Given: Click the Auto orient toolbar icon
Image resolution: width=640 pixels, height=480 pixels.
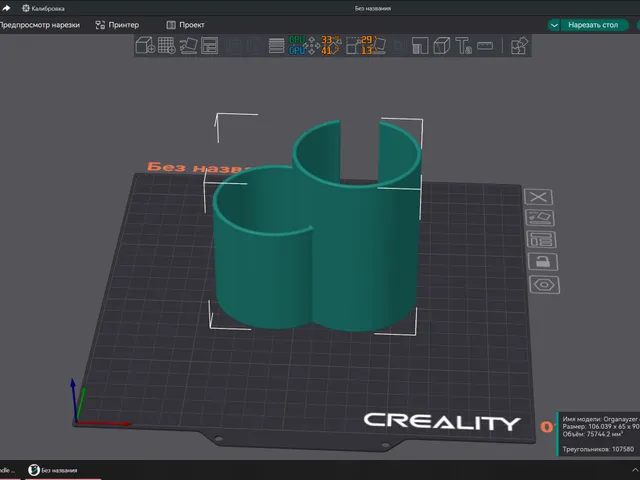Looking at the screenshot, I should click(x=188, y=45).
